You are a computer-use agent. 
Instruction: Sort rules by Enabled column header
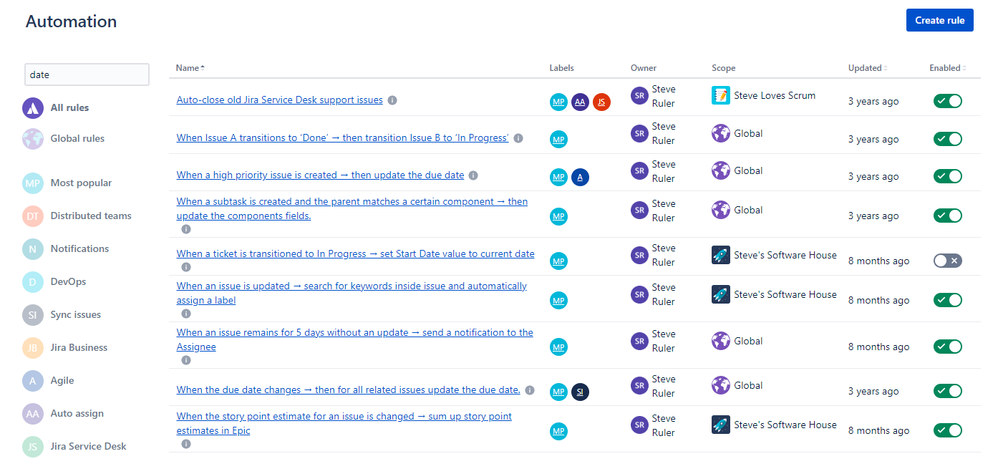coord(947,68)
